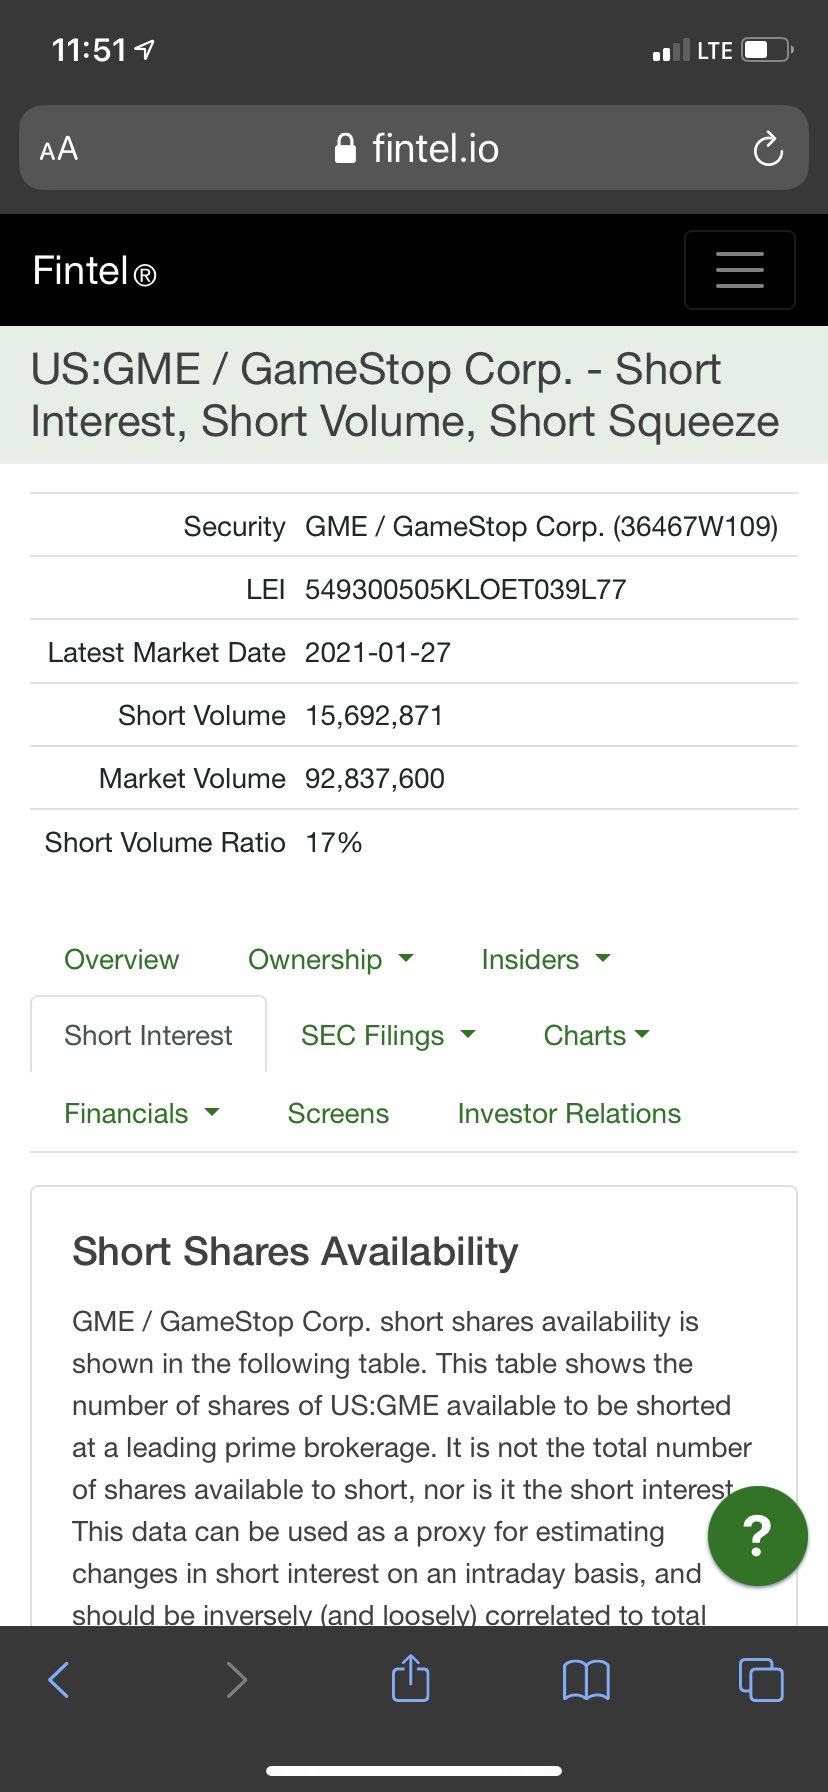Open the hamburger navigation menu

click(739, 270)
